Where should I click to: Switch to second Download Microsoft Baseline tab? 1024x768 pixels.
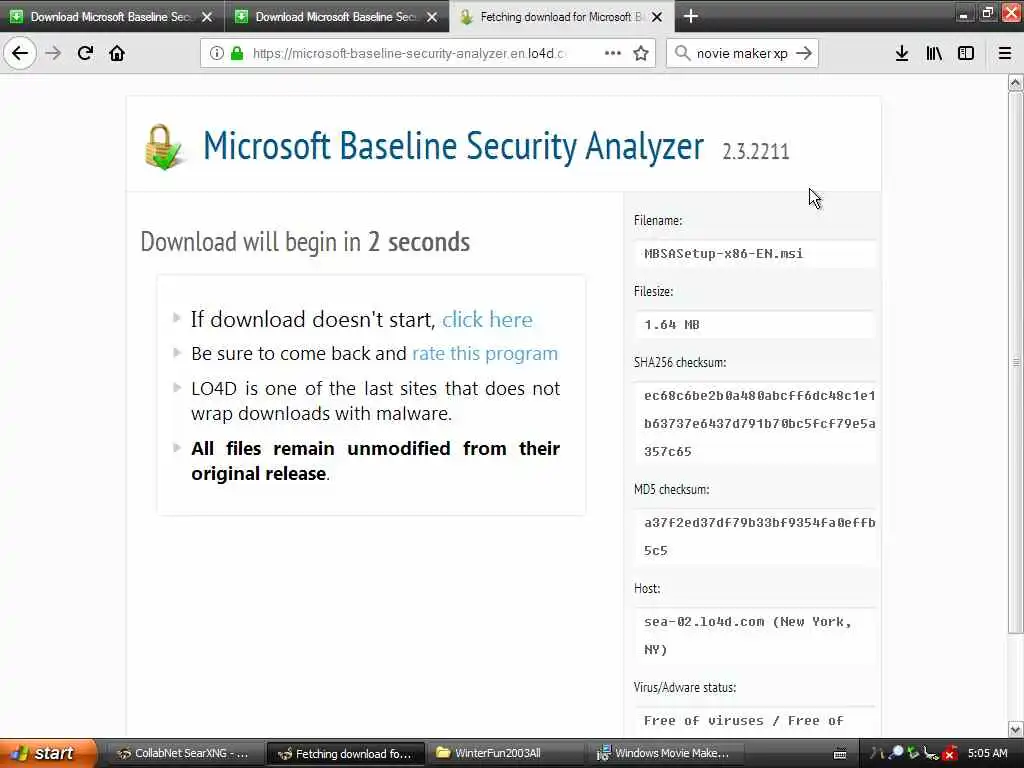tap(336, 17)
